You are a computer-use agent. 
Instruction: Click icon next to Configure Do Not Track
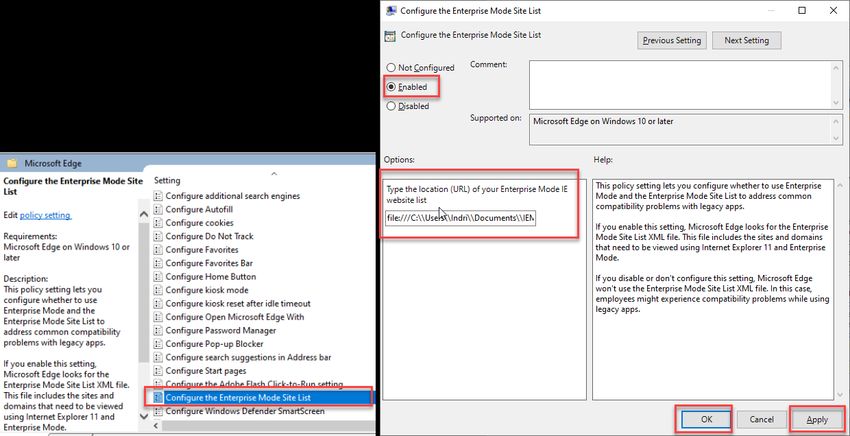[x=158, y=236]
